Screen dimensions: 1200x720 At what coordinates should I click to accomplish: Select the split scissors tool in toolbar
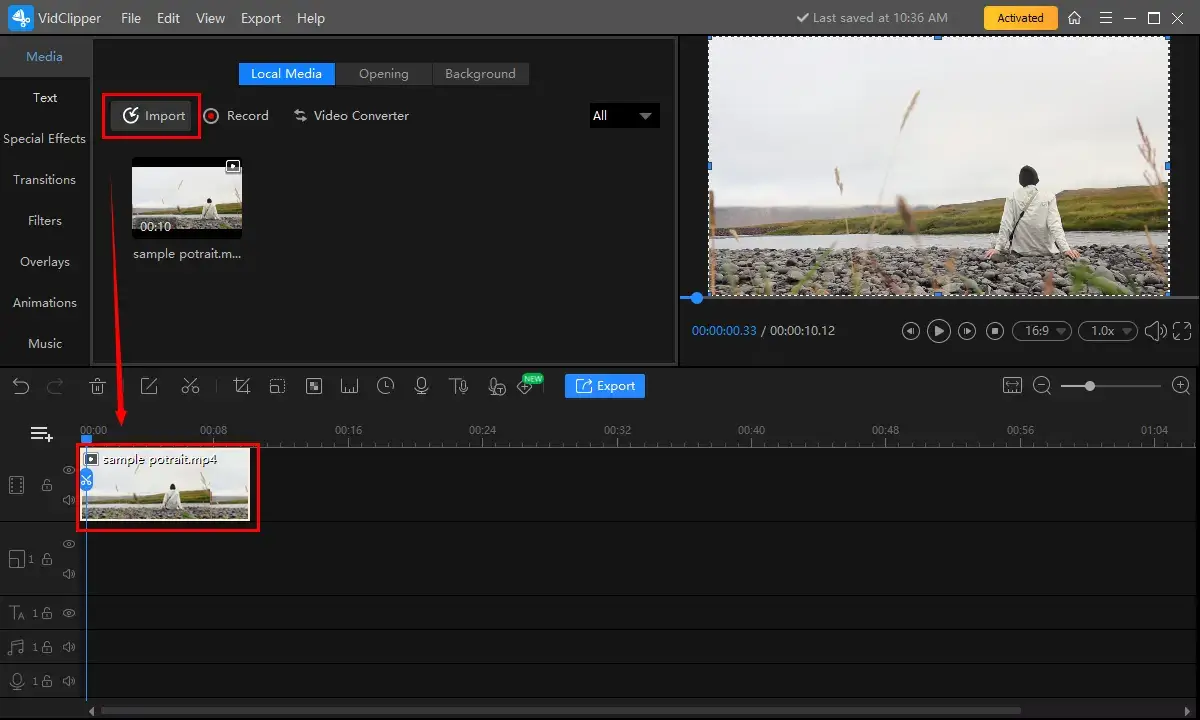190,386
